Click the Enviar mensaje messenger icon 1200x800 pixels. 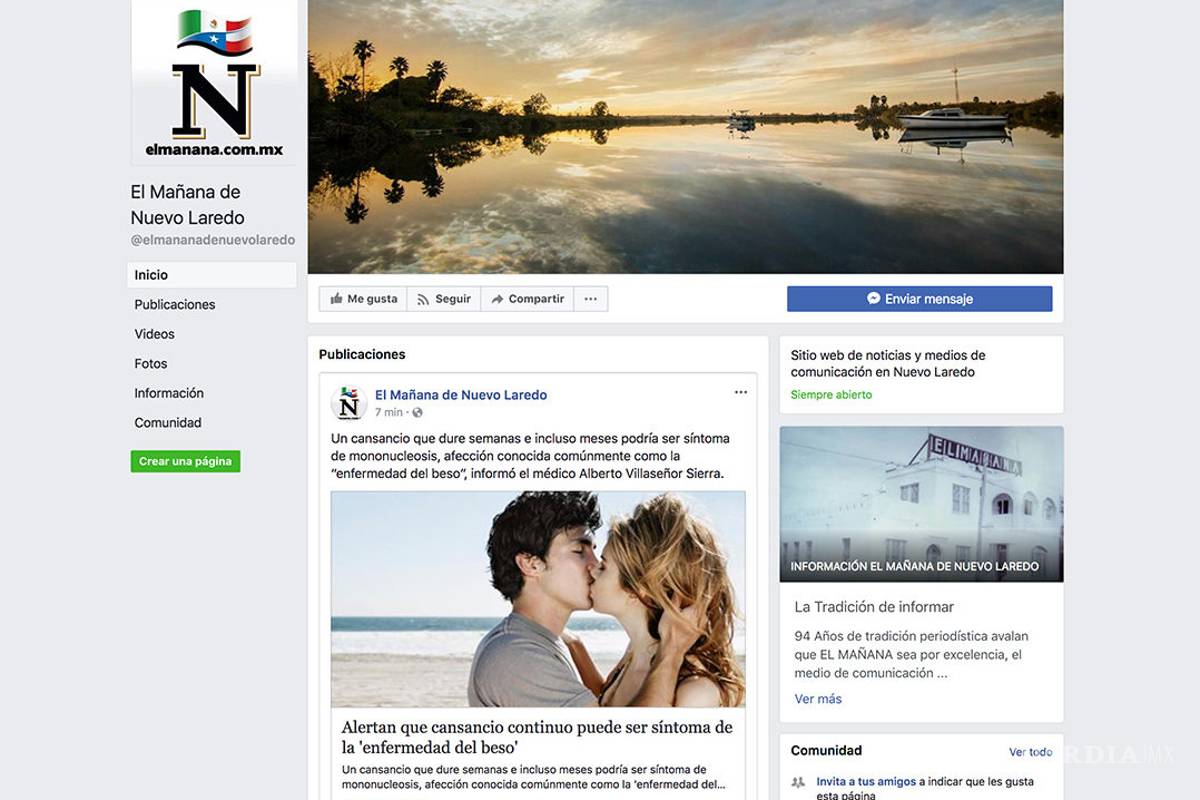click(x=875, y=298)
